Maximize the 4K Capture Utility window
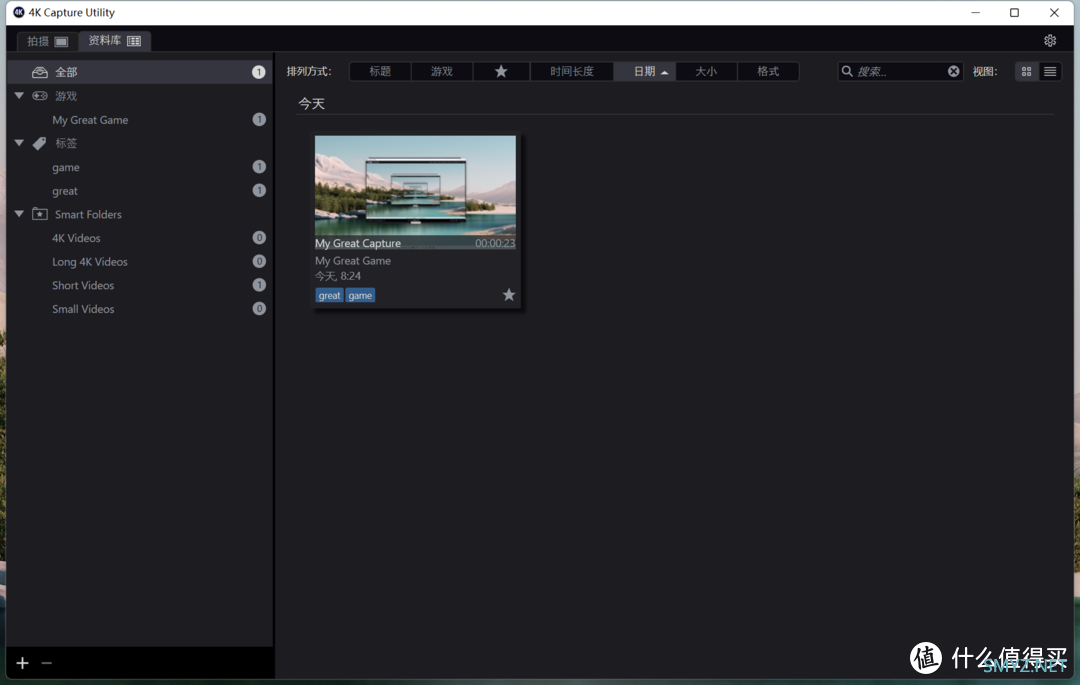The width and height of the screenshot is (1080, 685). tap(1015, 12)
